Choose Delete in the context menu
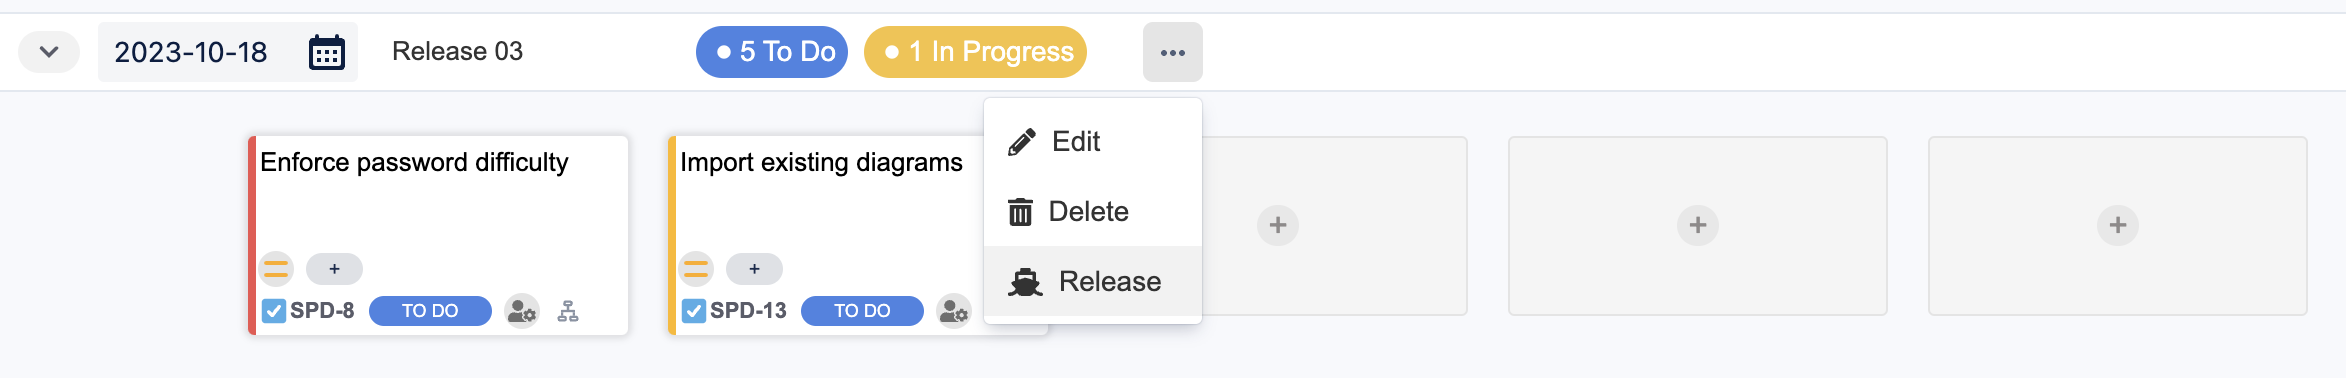2346x378 pixels. point(1093,211)
